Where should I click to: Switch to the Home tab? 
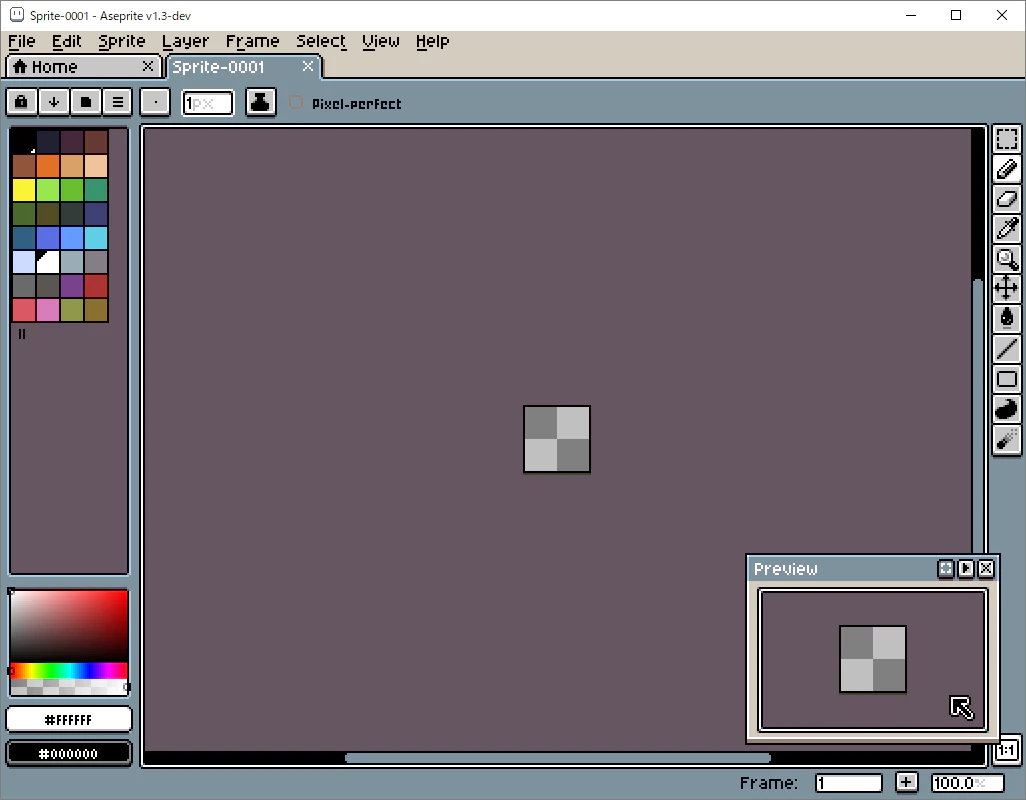coord(82,67)
